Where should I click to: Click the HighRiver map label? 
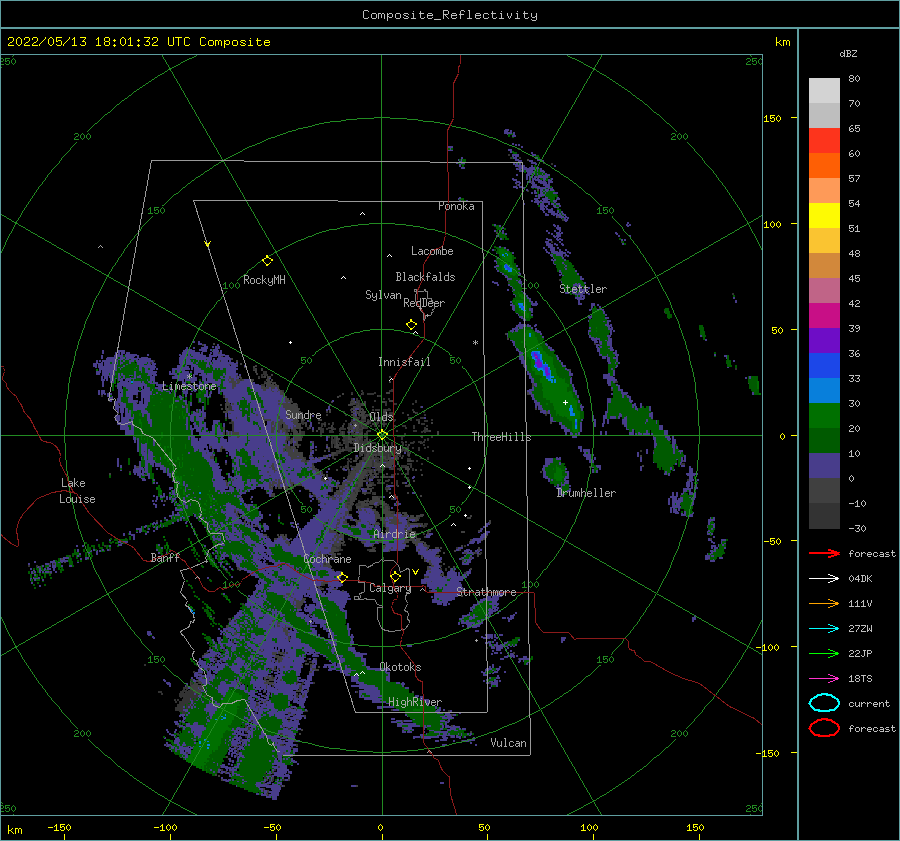point(415,702)
